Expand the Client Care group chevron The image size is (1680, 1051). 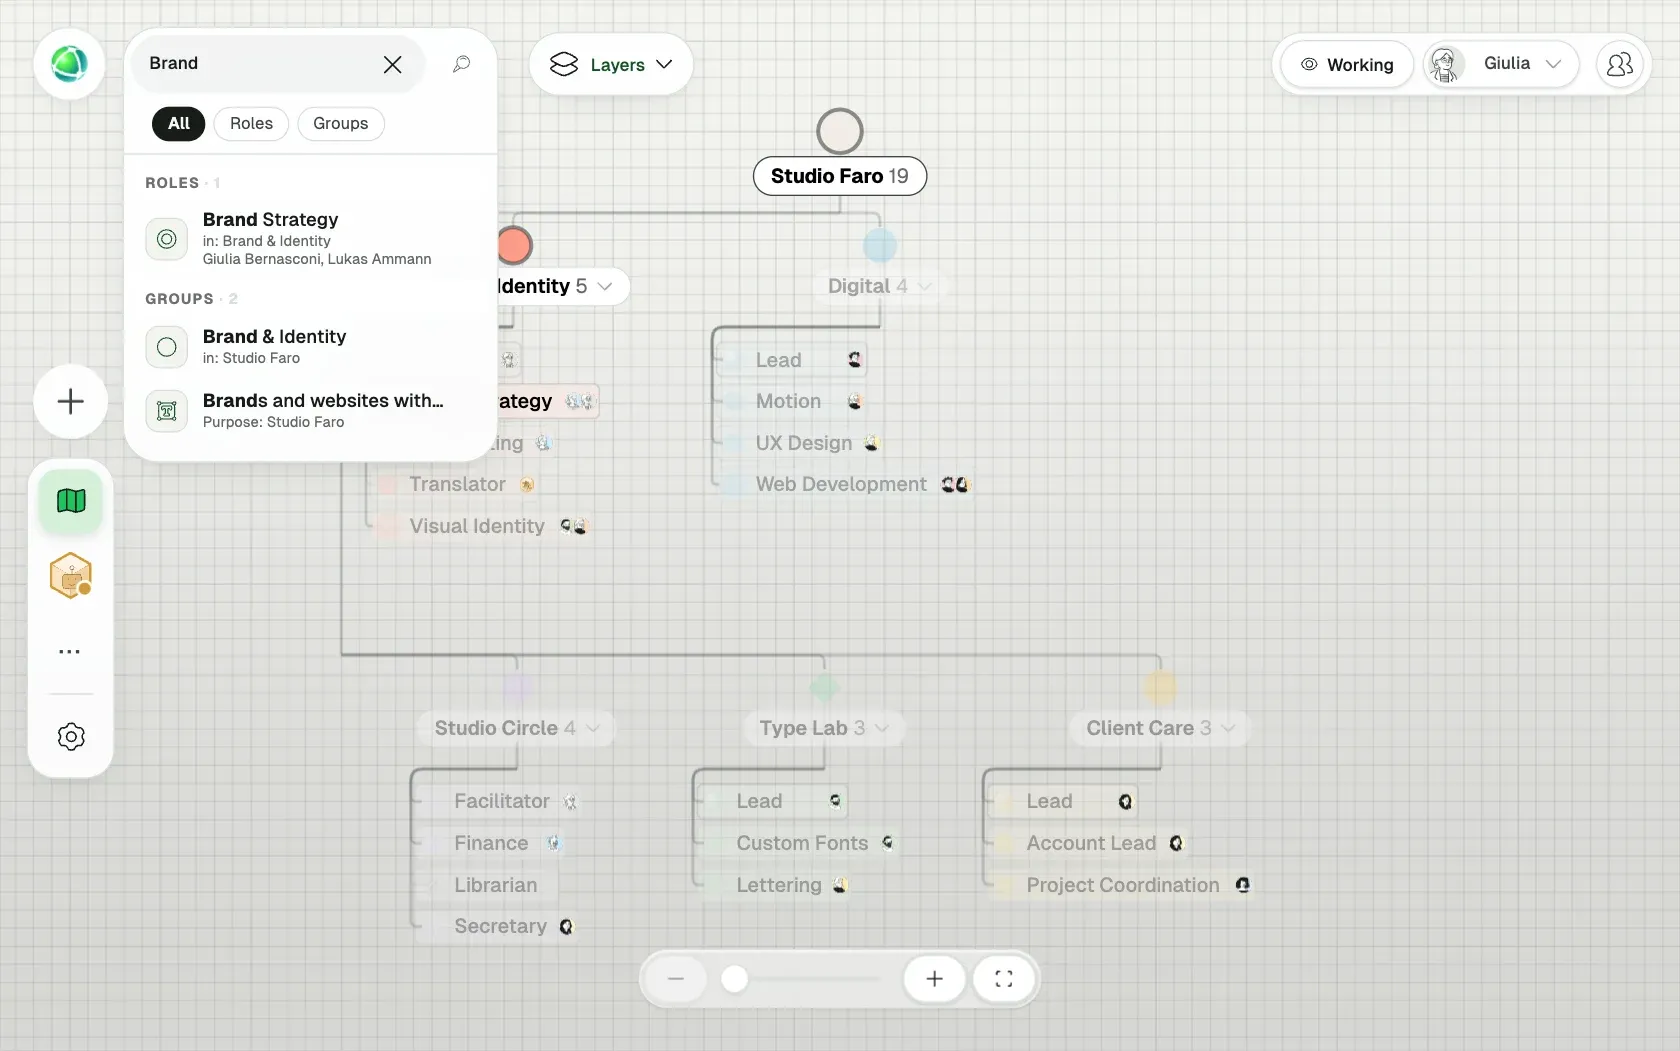point(1229,729)
